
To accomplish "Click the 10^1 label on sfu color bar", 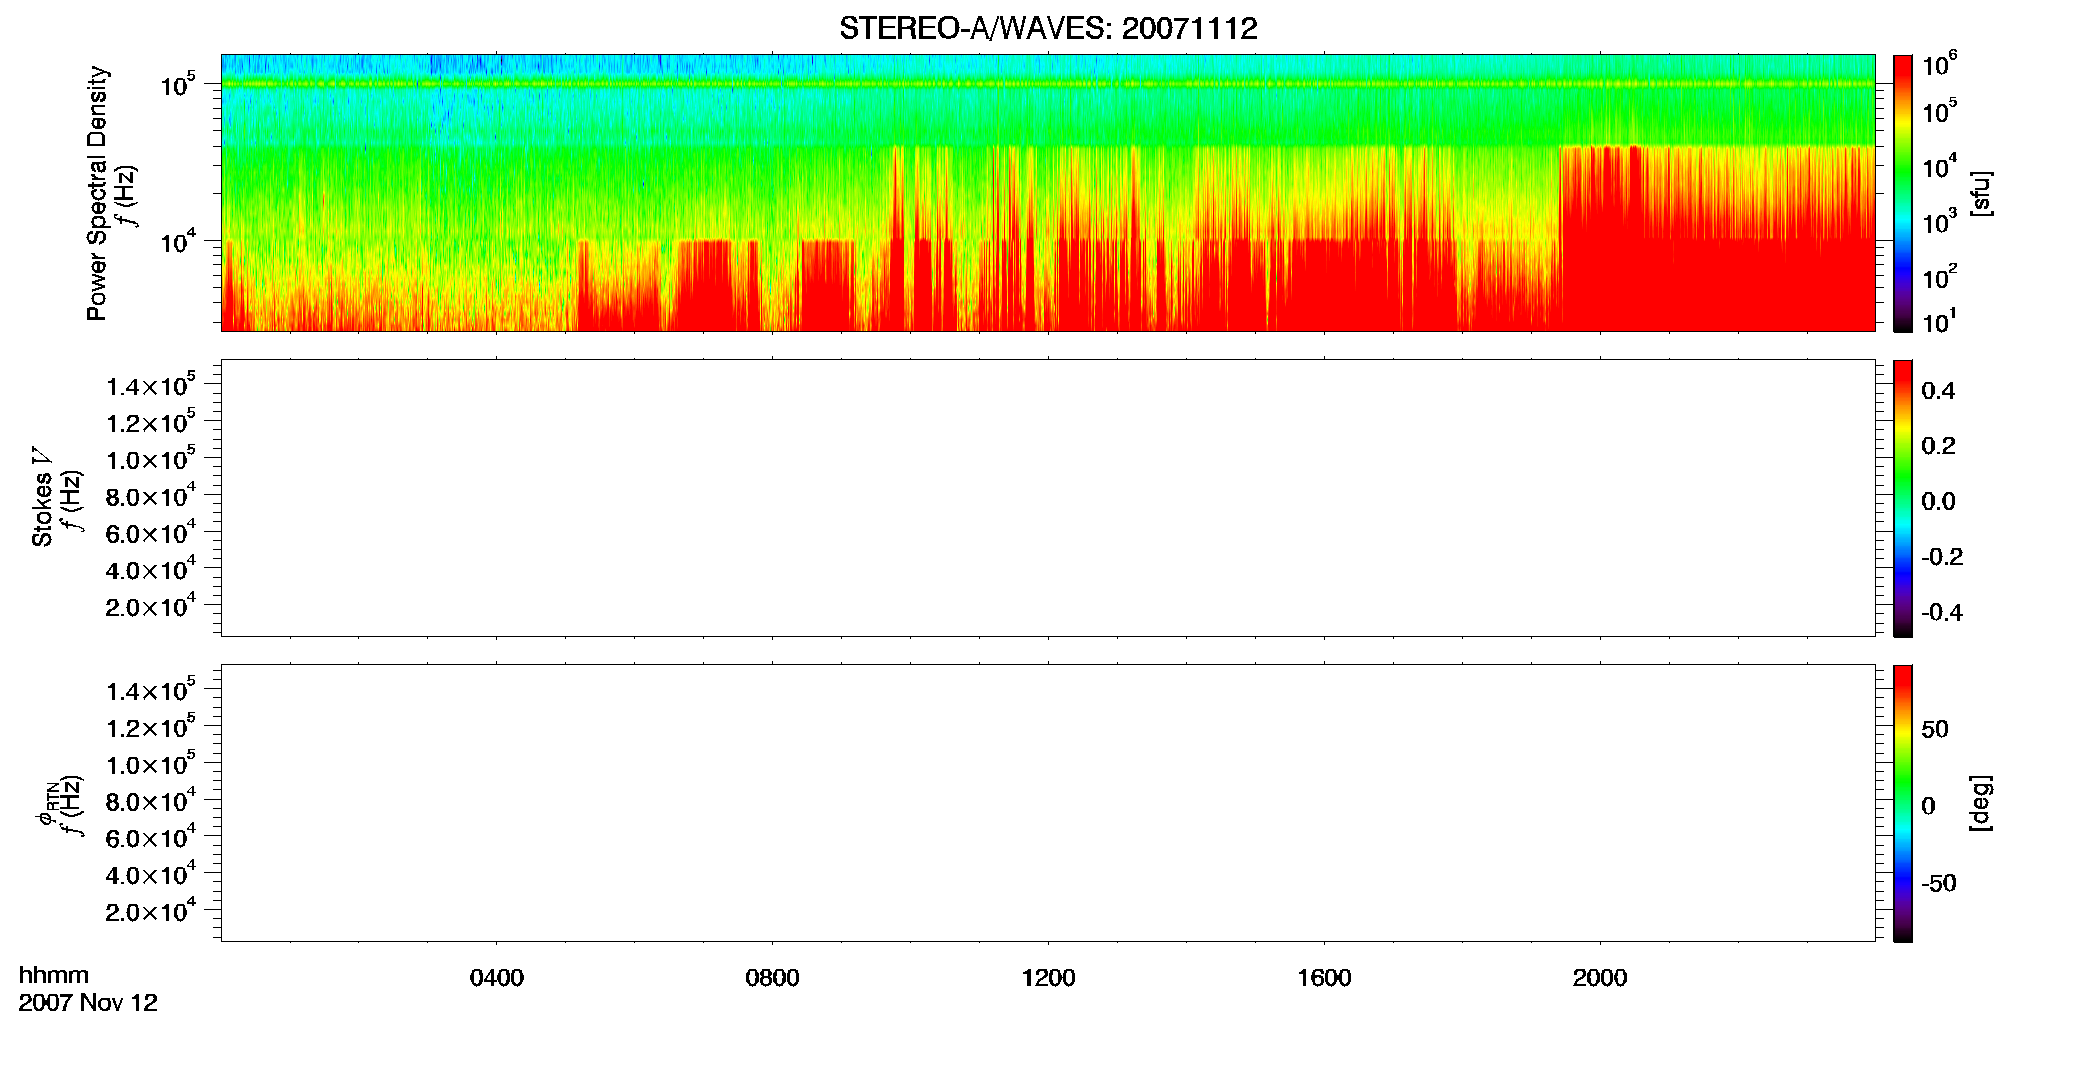I will coord(1940,322).
